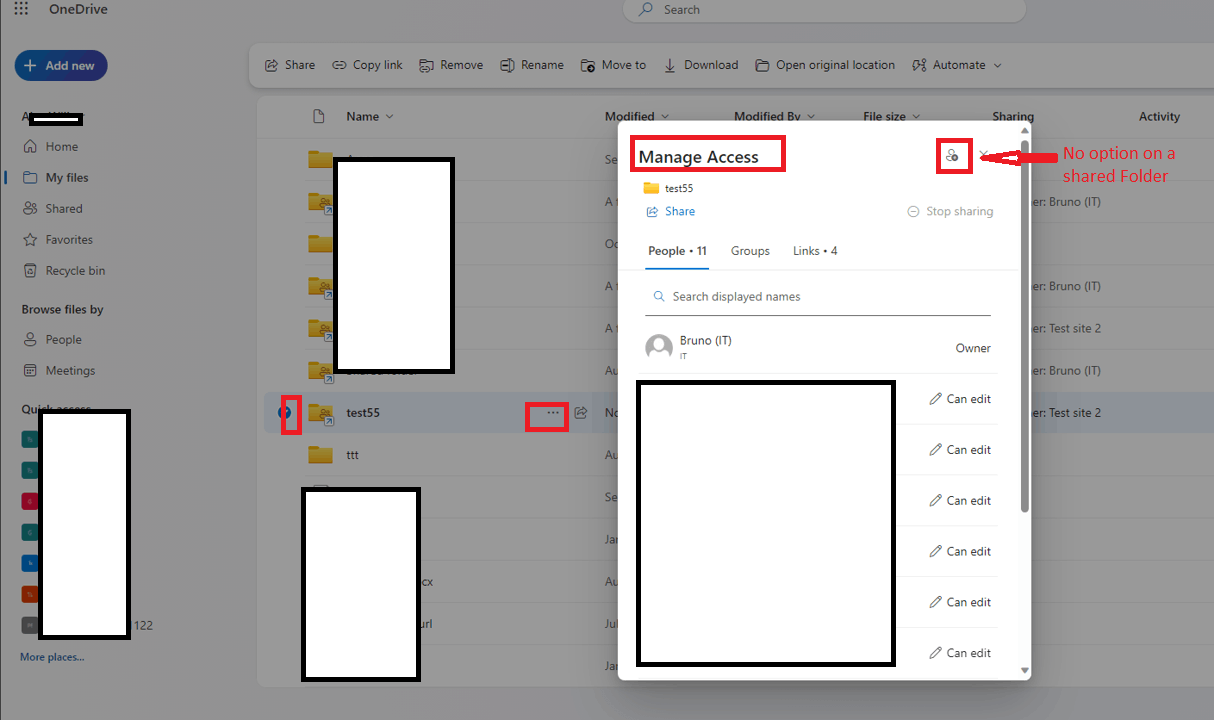Open the Modified column dropdown

tap(637, 117)
